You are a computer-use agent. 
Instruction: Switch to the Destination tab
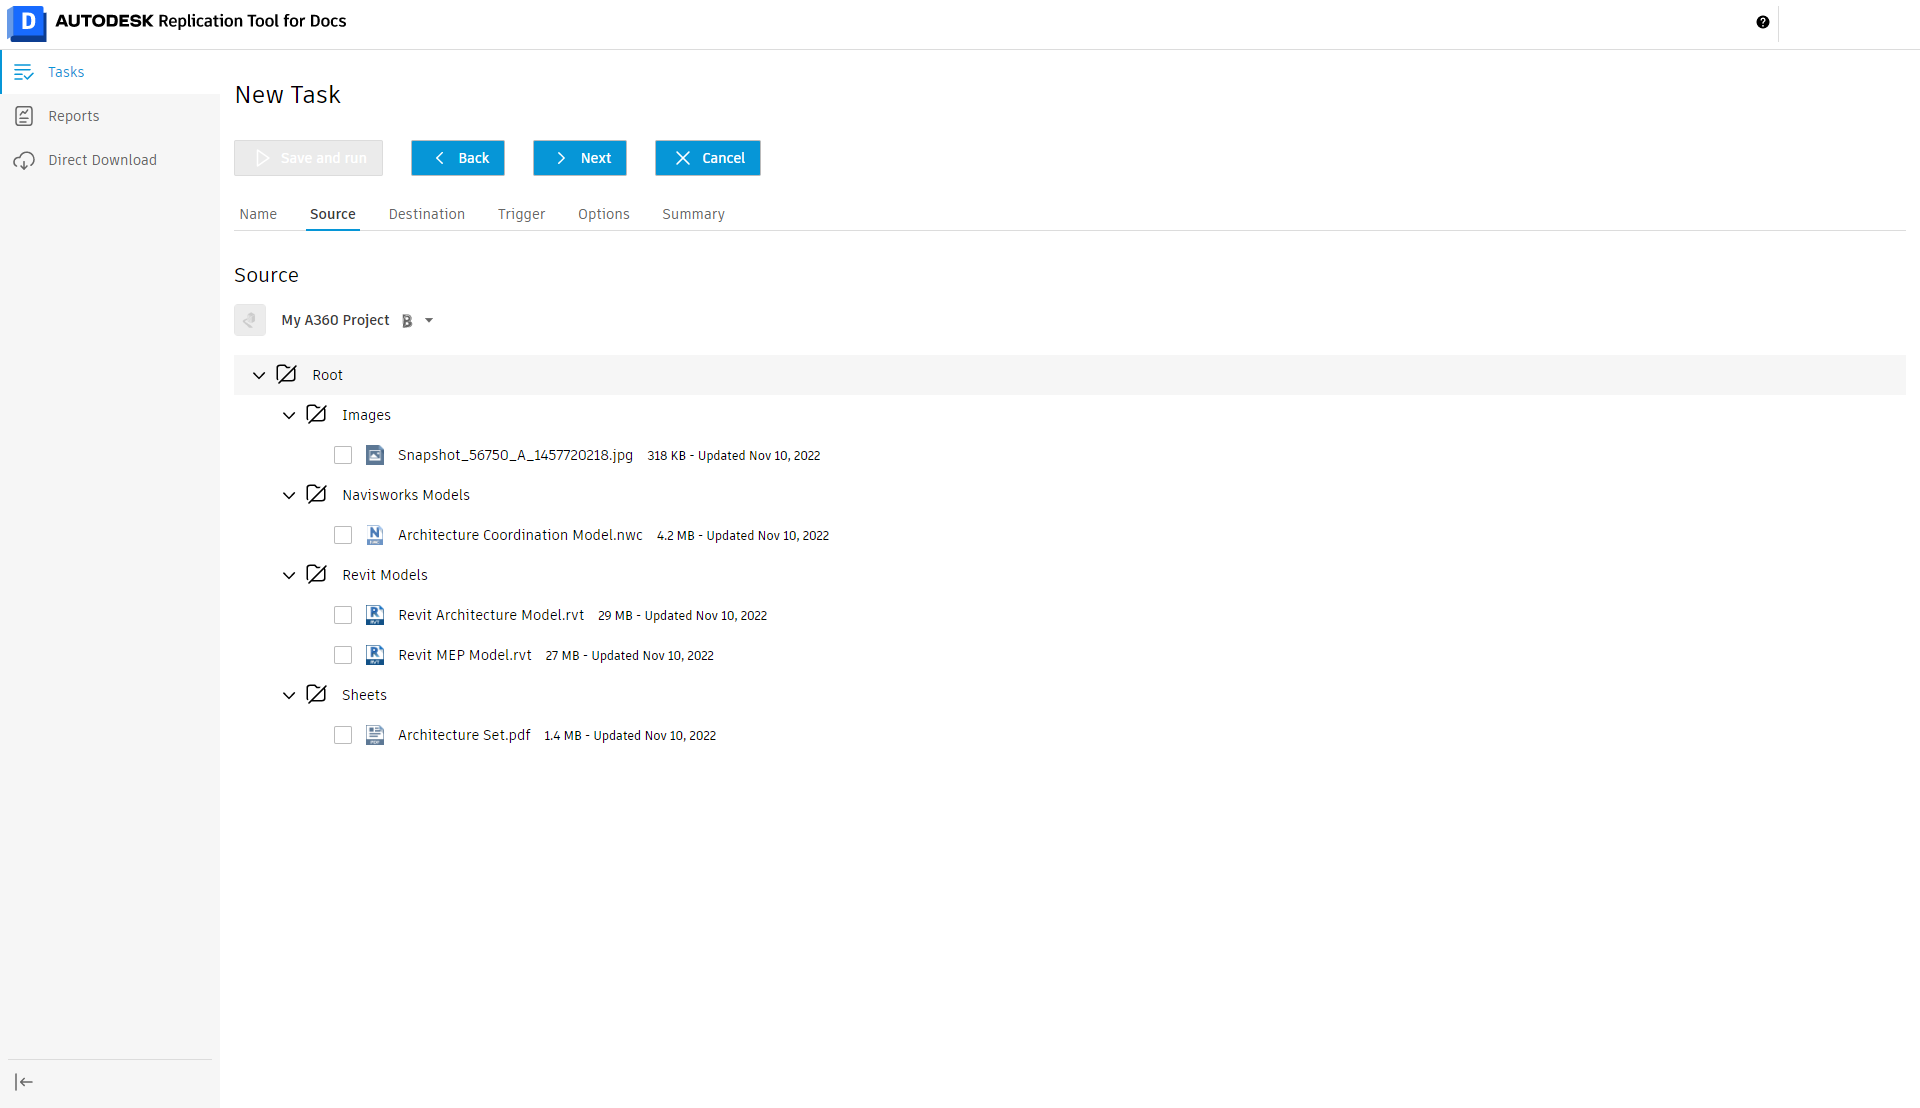tap(426, 214)
